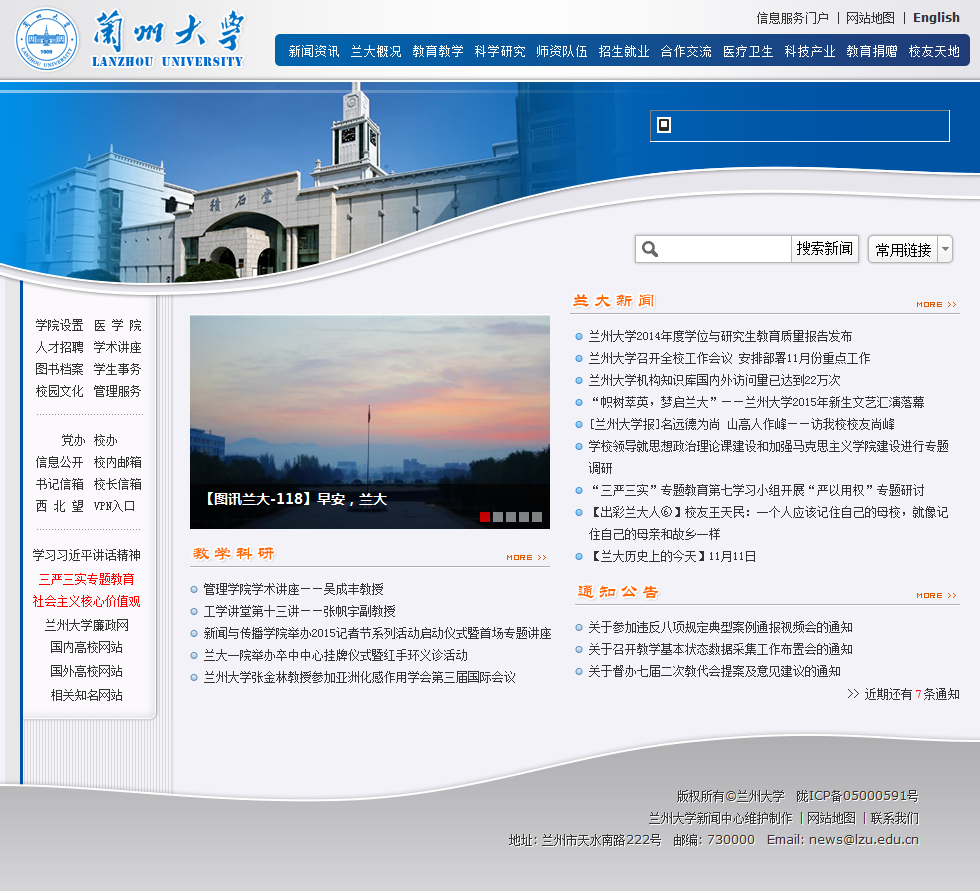The image size is (980, 891).
Task: Select the red first slide indicator
Action: (484, 517)
